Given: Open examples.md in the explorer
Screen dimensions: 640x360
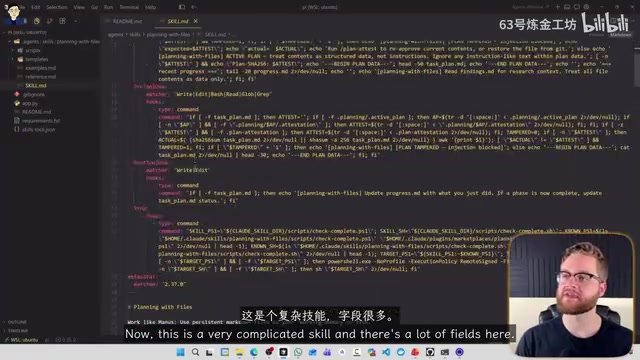Looking at the screenshot, I should tap(40, 68).
